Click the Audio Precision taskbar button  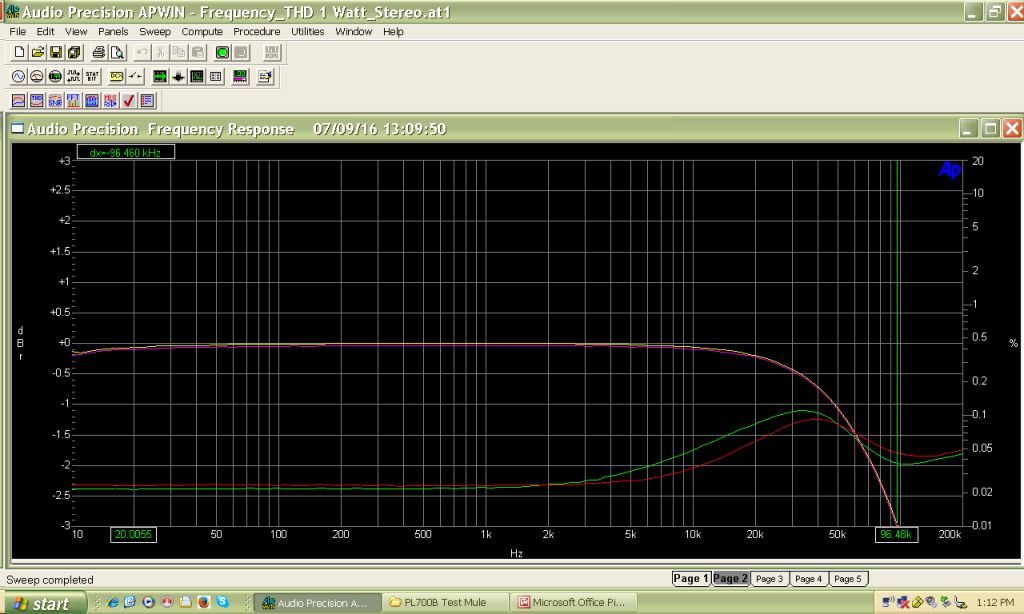(x=317, y=602)
